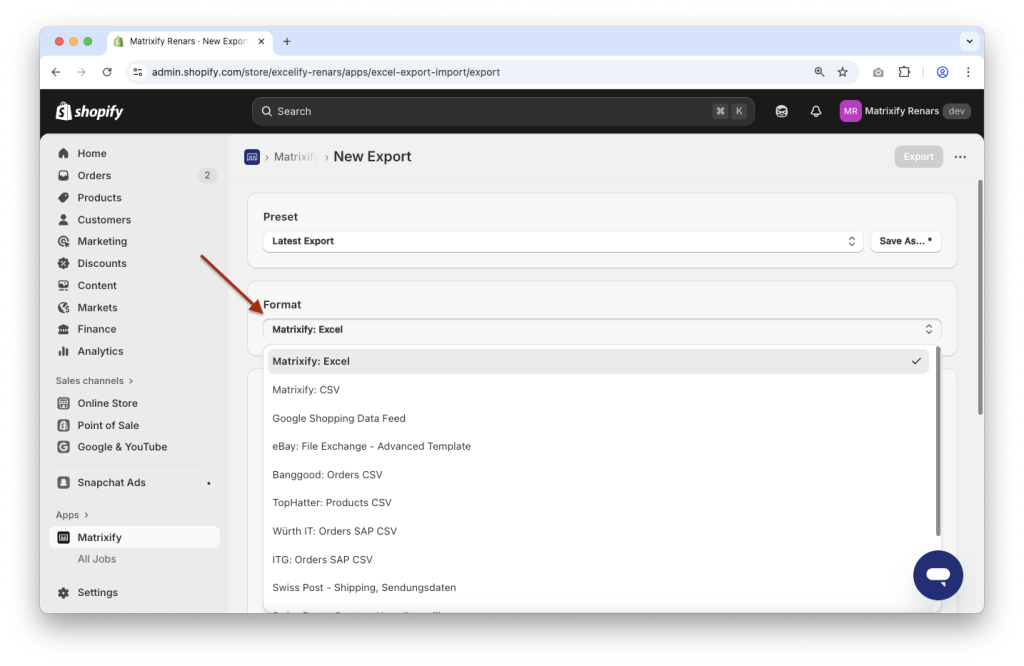Screen dimensions: 1024x666
Task: Select the Discounts icon
Action: click(x=63, y=263)
